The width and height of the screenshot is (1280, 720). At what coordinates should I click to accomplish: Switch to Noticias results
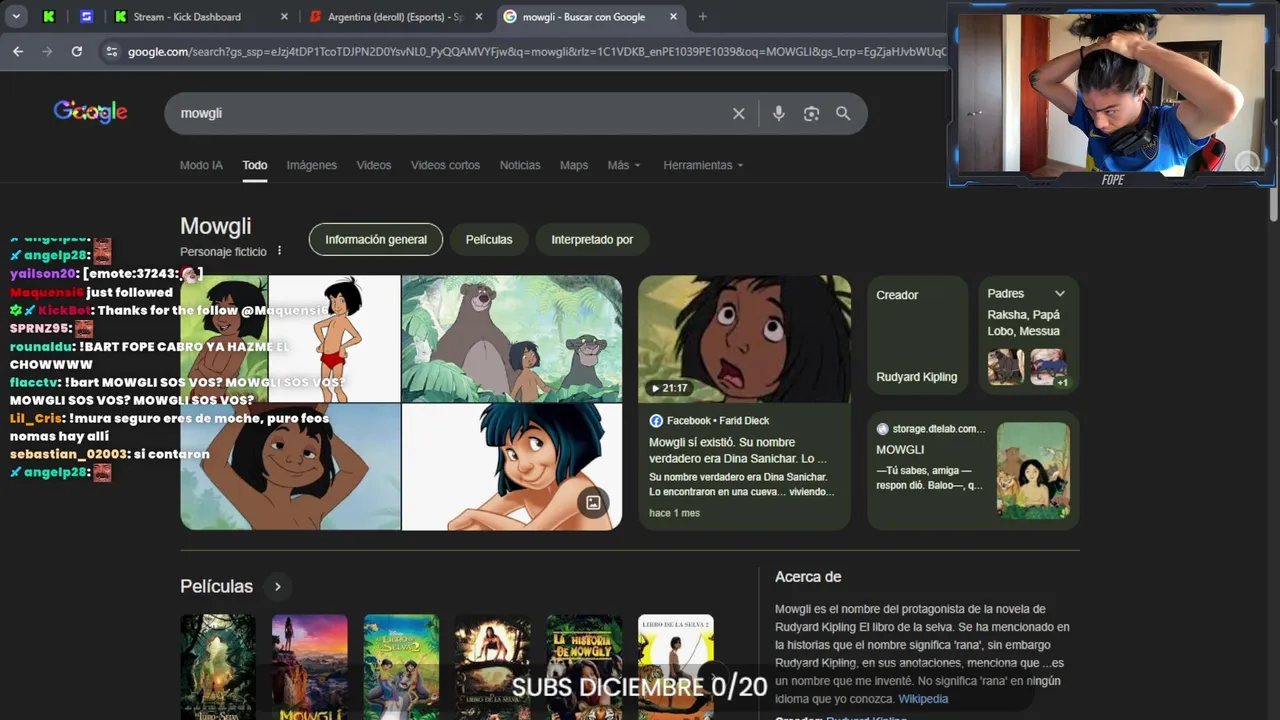pos(520,165)
